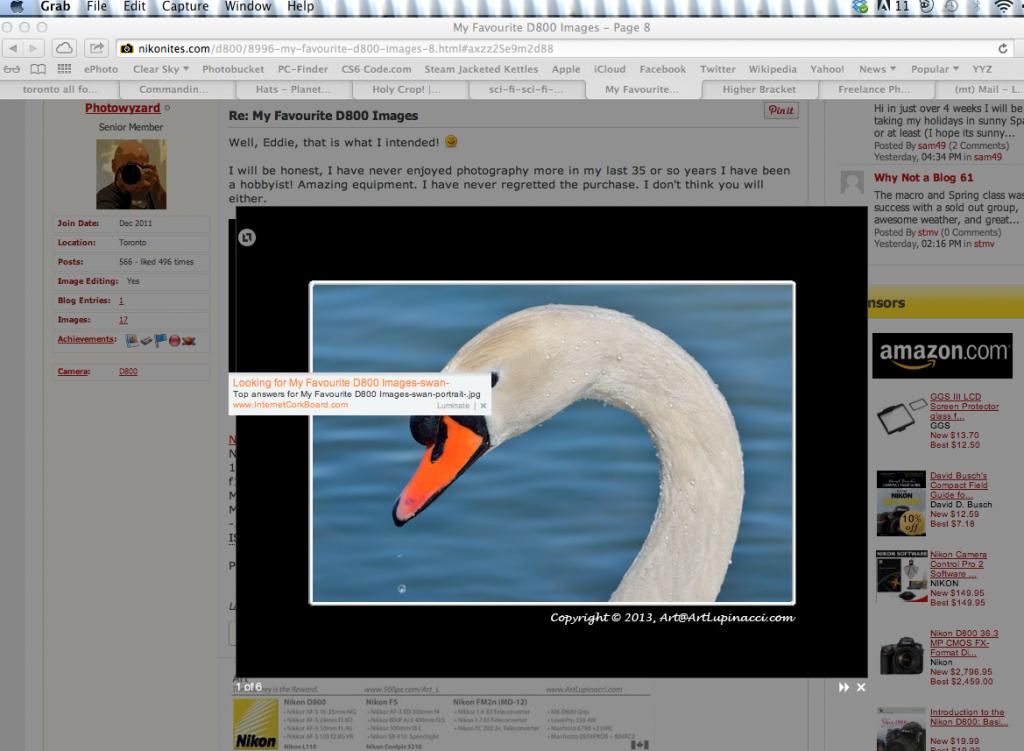Expand the News bookmarks folder
1024x751 pixels.
click(878, 69)
